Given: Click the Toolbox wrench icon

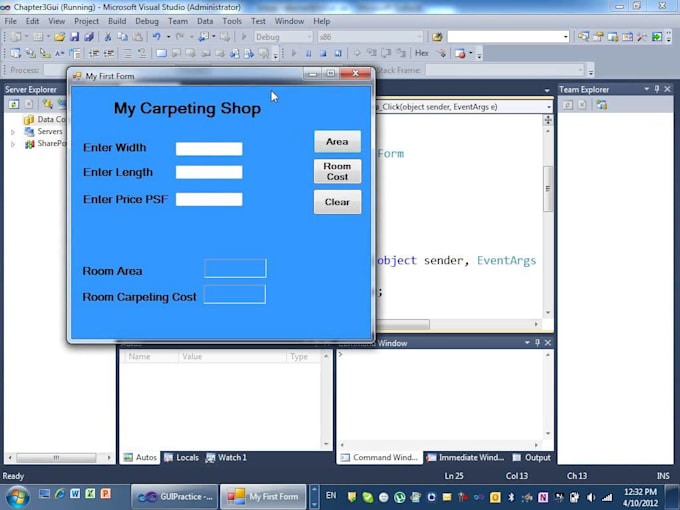Looking at the screenshot, I should click(x=642, y=37).
